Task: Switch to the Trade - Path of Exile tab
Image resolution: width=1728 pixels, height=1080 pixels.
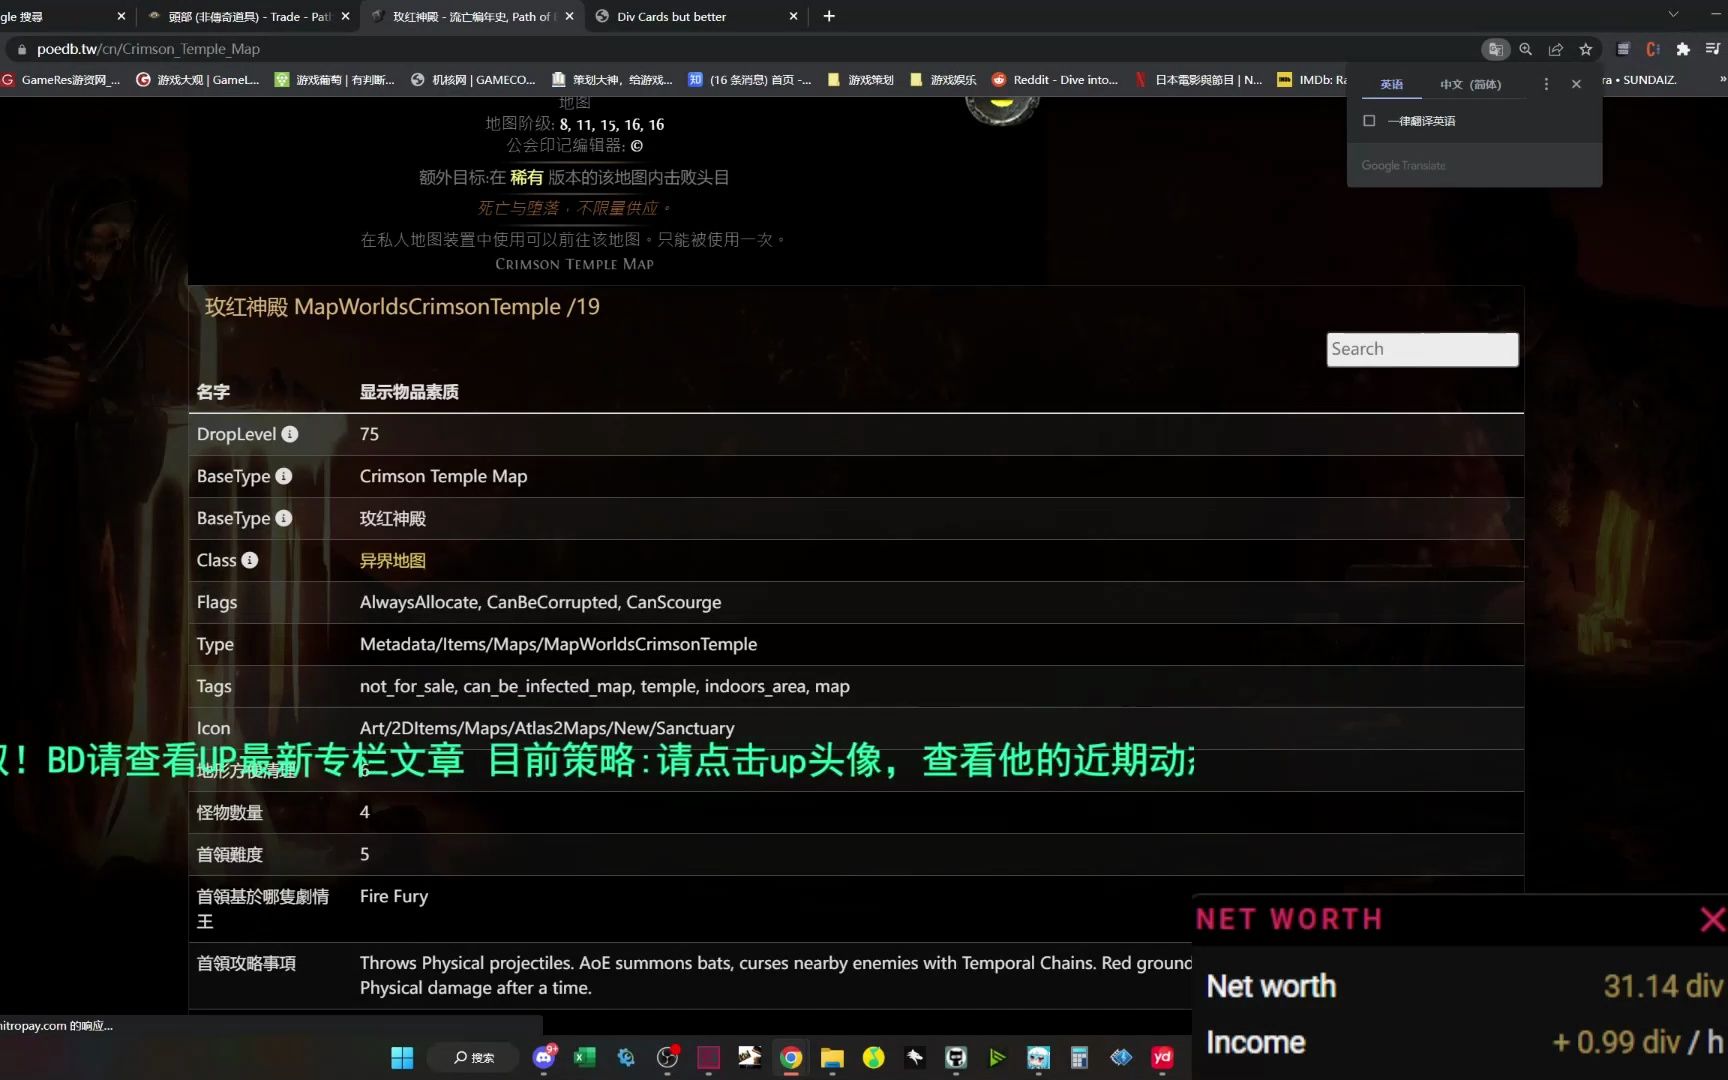Action: (248, 16)
